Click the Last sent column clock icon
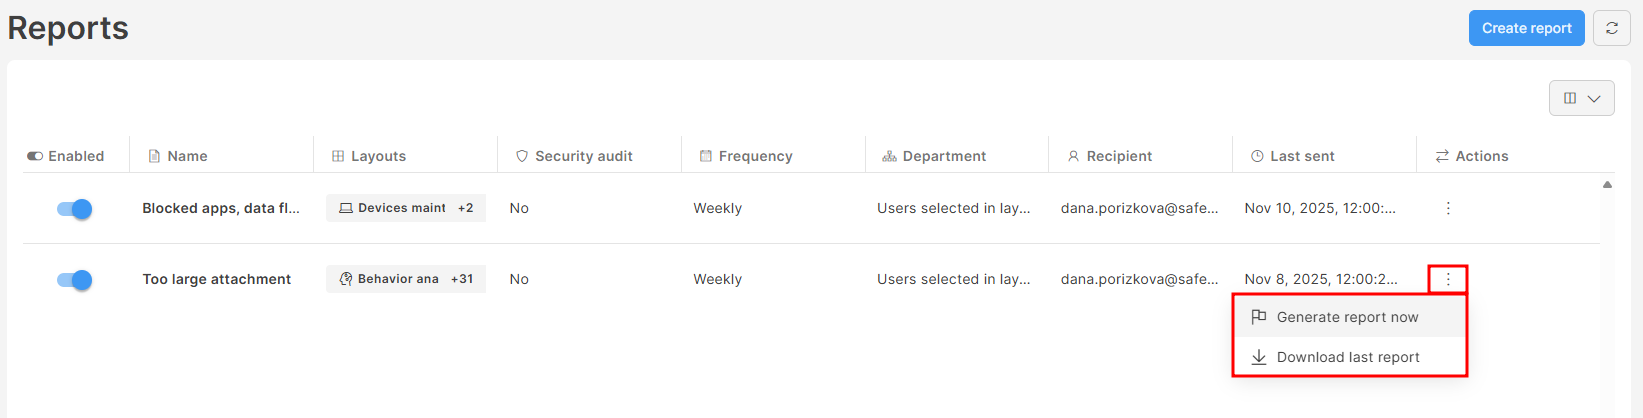Viewport: 1643px width, 418px height. pos(1257,156)
